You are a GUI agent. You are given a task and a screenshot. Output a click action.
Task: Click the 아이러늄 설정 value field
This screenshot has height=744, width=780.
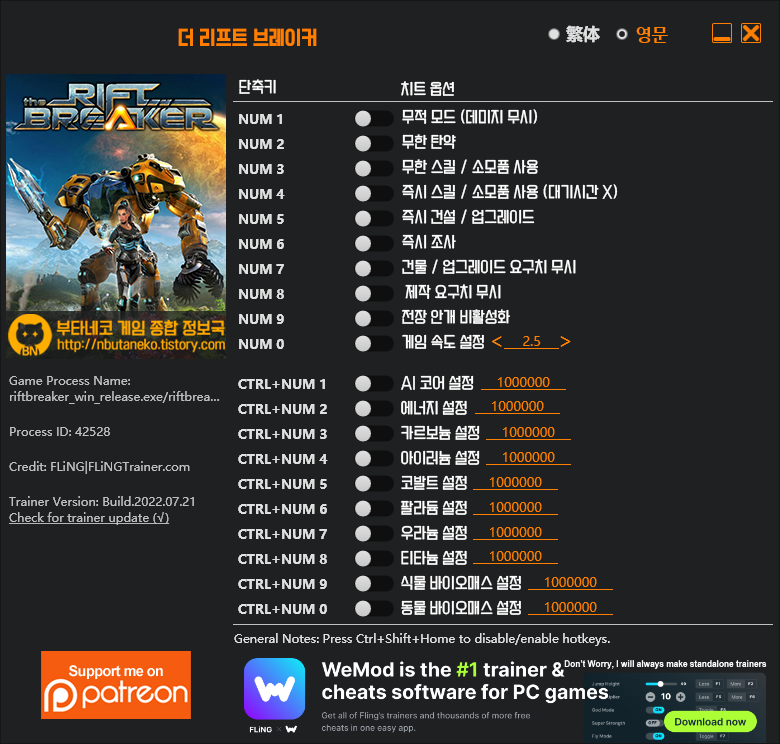coord(528,458)
